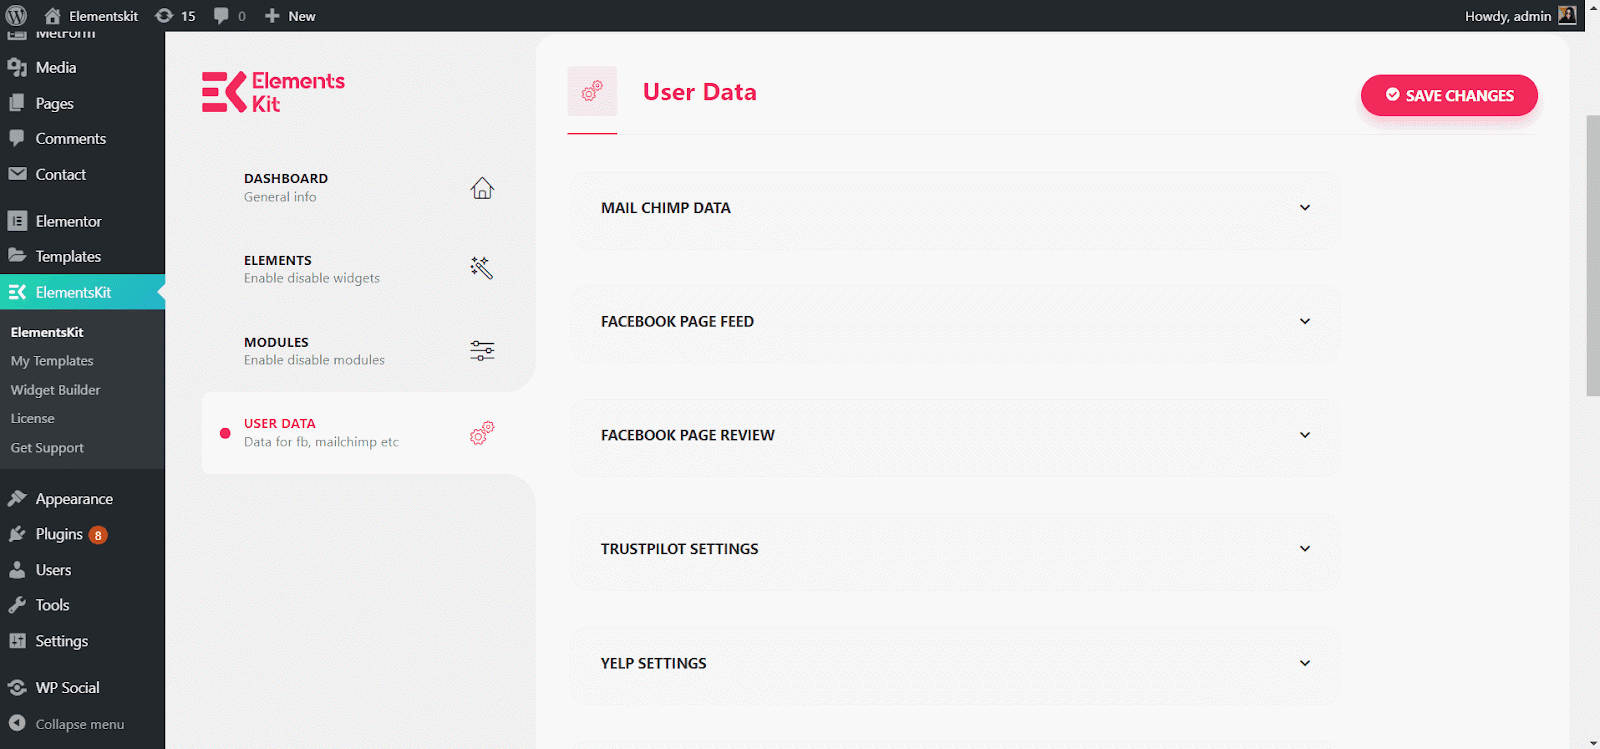Viewport: 1600px width, 749px height.
Task: Click the Comments sidebar icon
Action: (17, 138)
